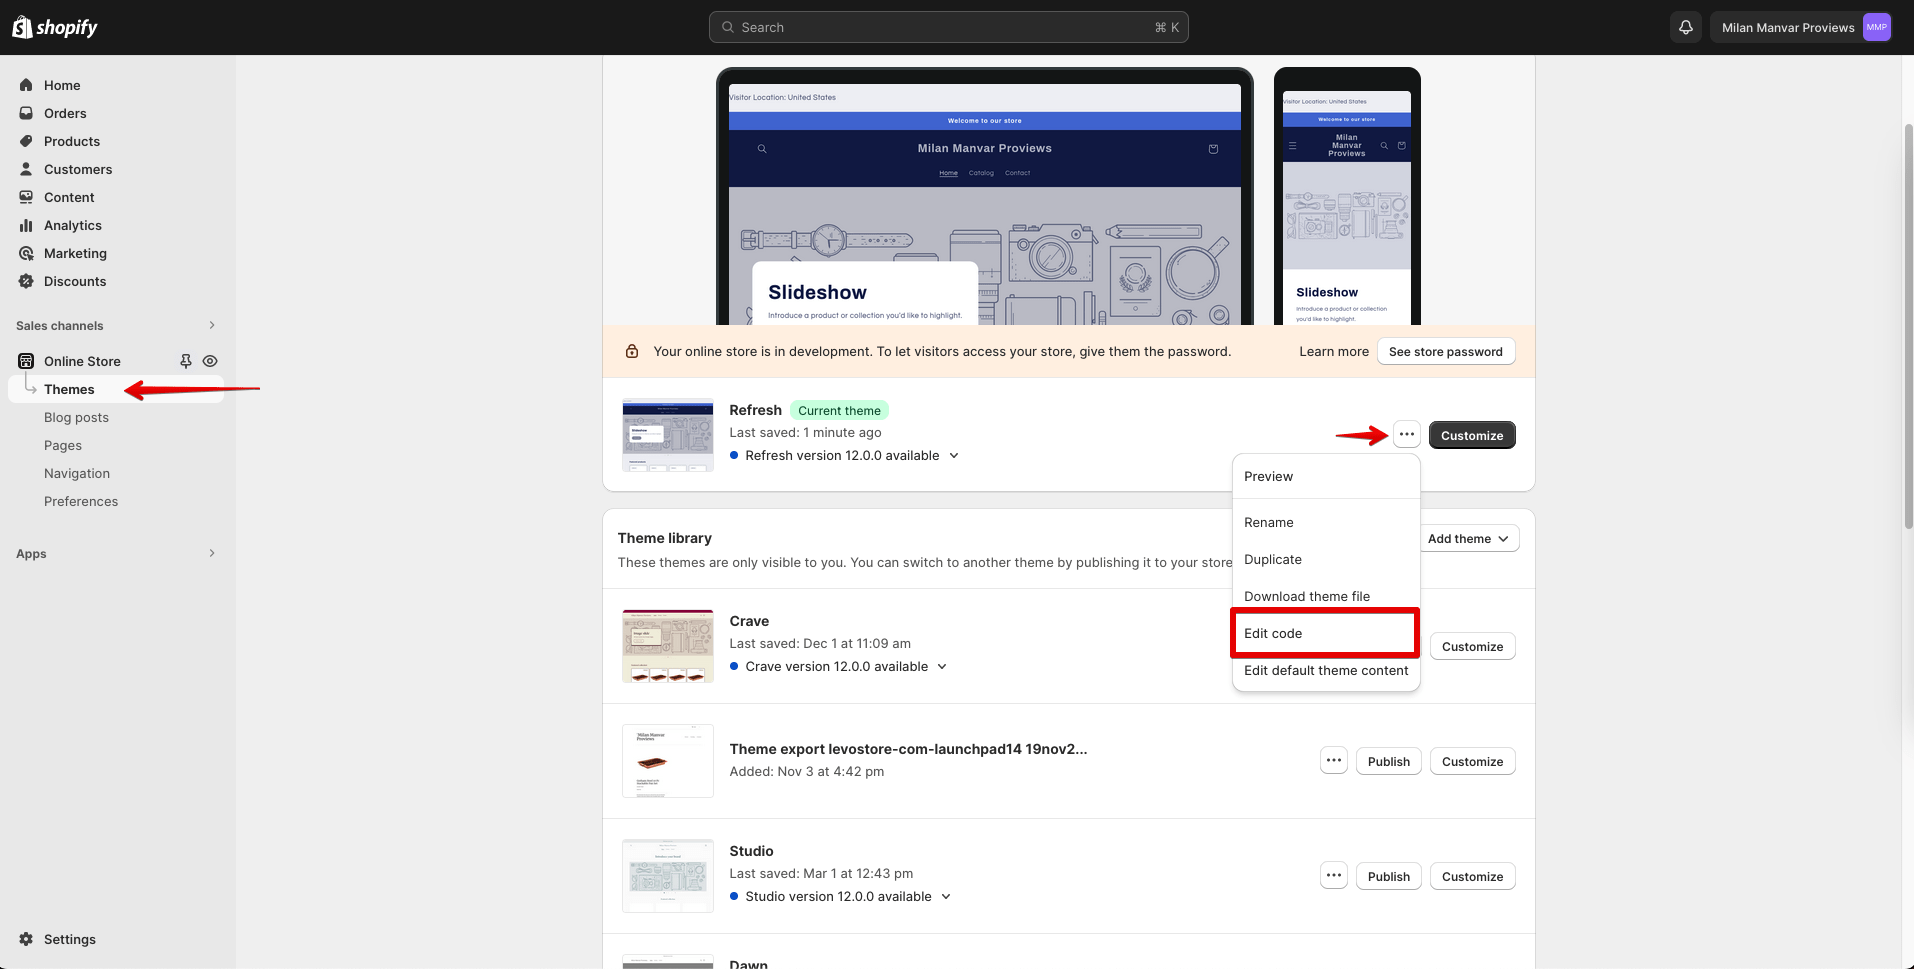Click the MMP account avatar
The width and height of the screenshot is (1914, 969).
(1876, 27)
